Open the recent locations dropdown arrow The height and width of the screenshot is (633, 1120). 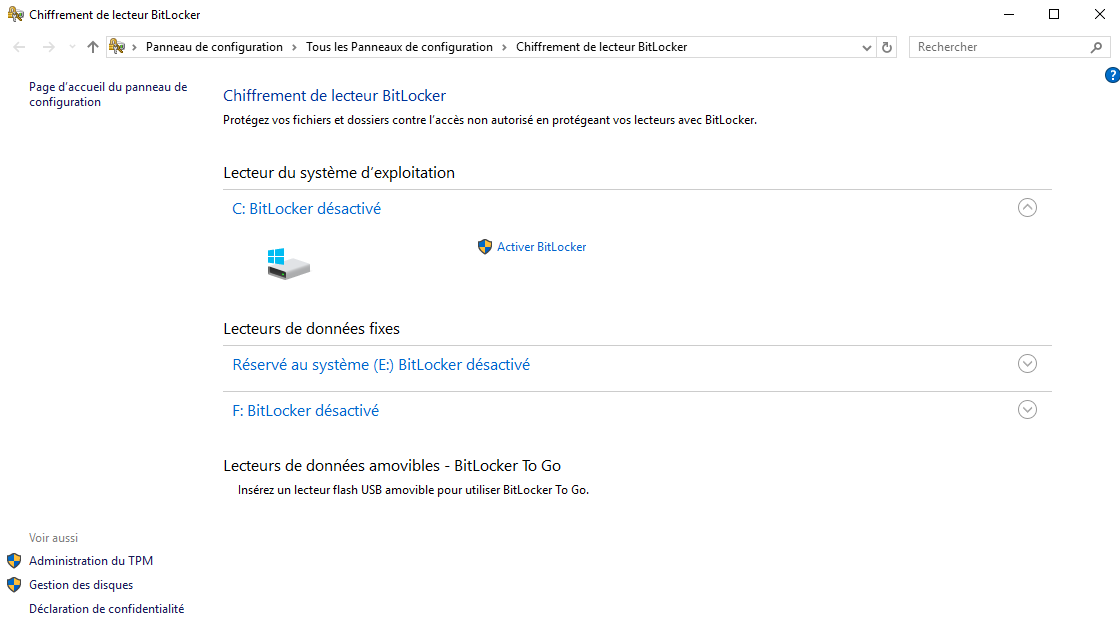pyautogui.click(x=72, y=47)
